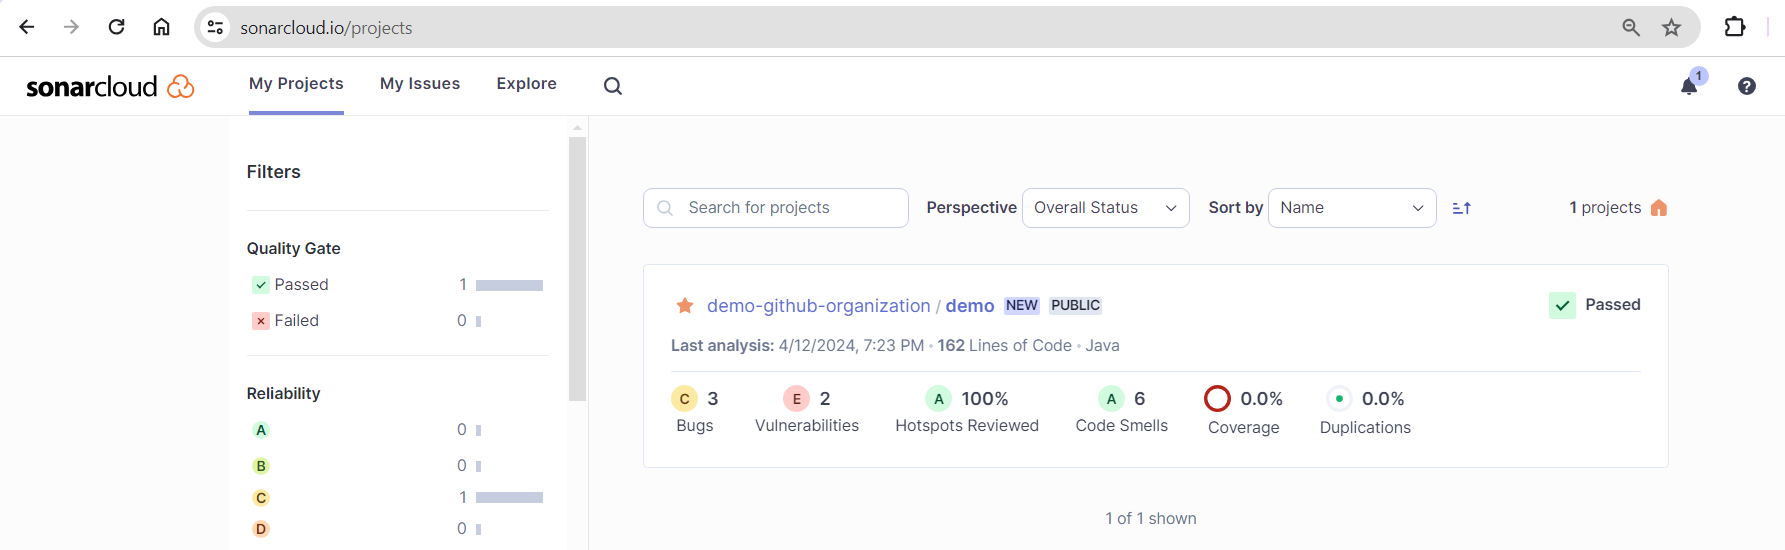
Task: Click the Vulnerabilities count 2
Action: [825, 399]
